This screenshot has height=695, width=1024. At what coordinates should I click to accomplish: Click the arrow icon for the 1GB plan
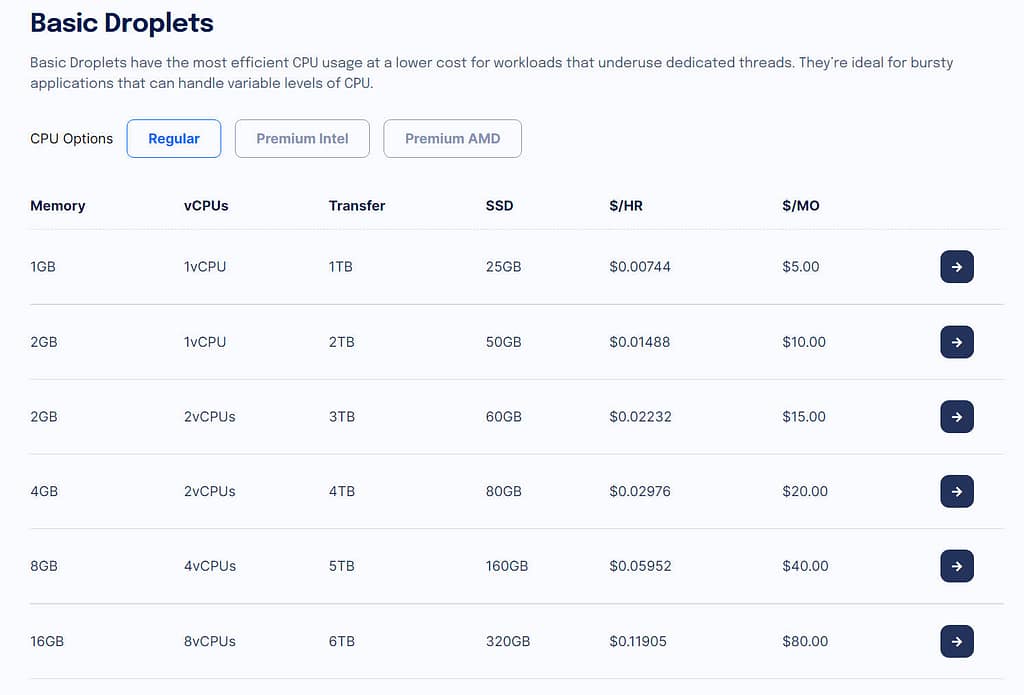click(956, 267)
